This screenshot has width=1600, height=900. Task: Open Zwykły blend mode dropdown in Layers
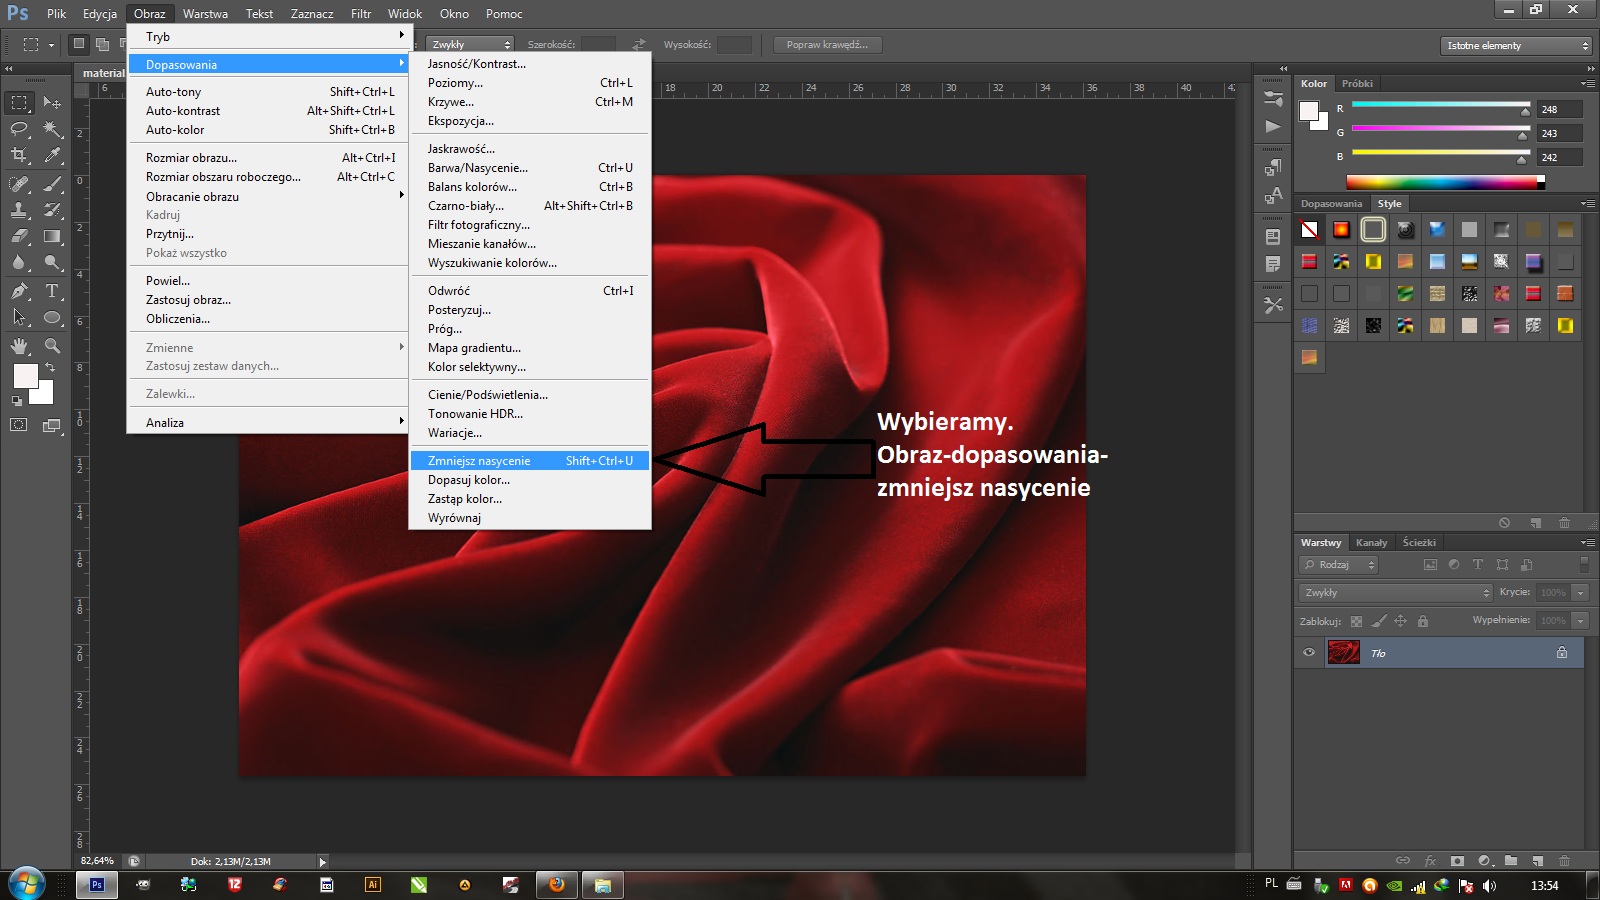coord(1396,593)
